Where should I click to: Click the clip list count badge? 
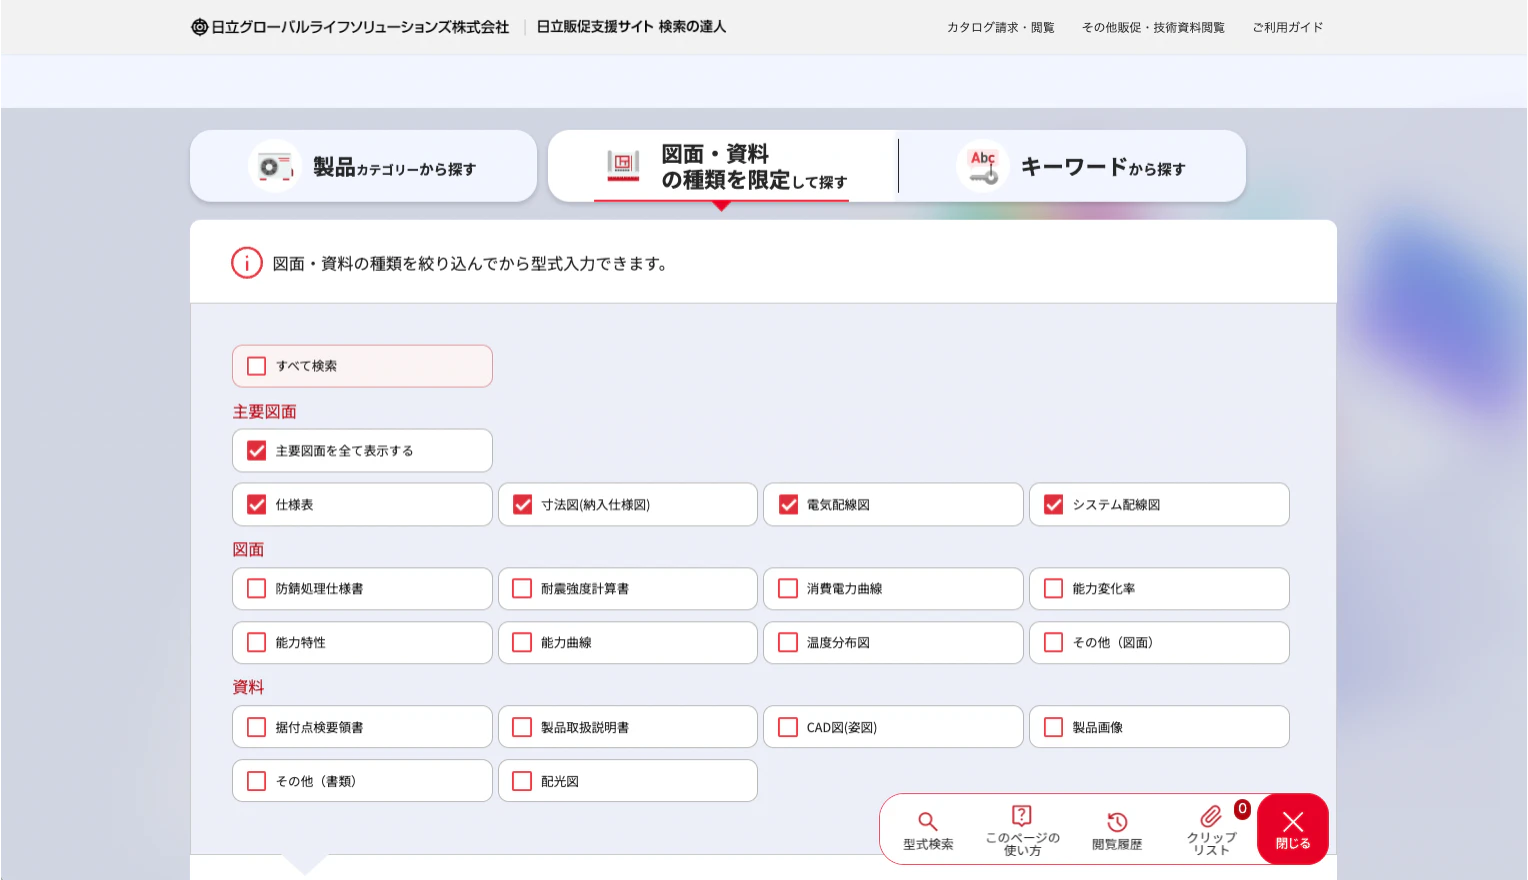tap(1242, 809)
